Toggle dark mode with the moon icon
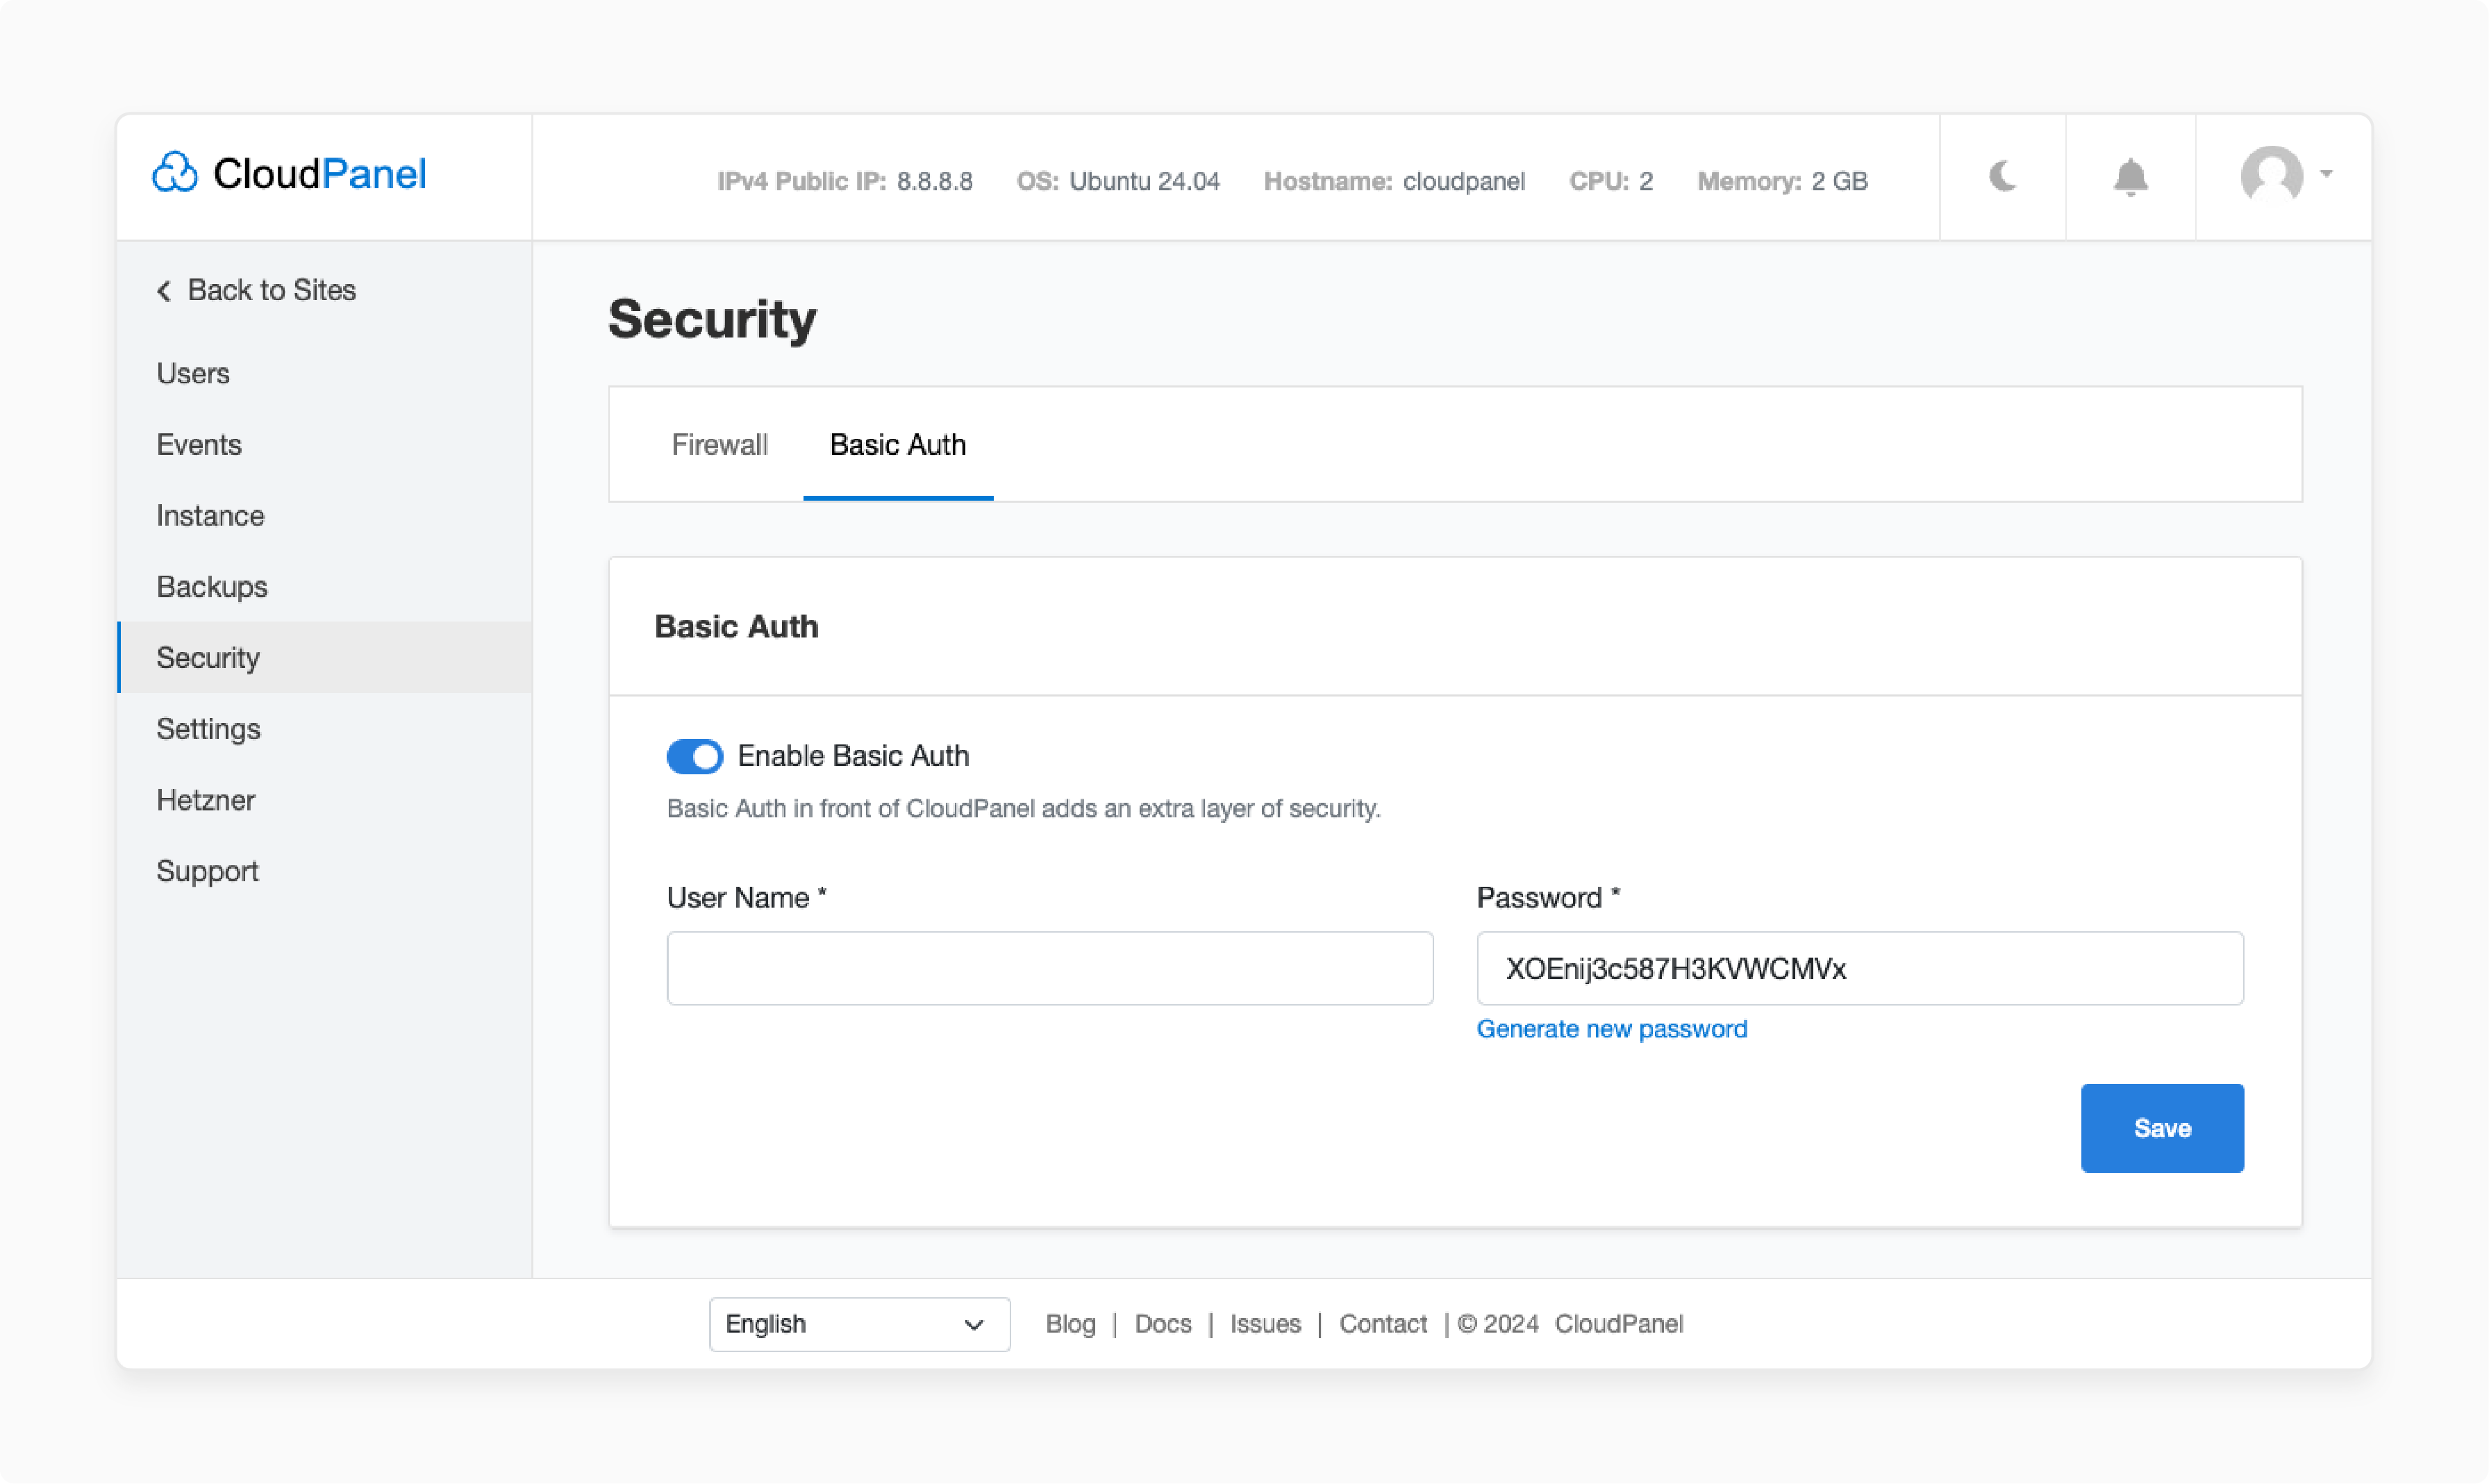 [x=2003, y=176]
